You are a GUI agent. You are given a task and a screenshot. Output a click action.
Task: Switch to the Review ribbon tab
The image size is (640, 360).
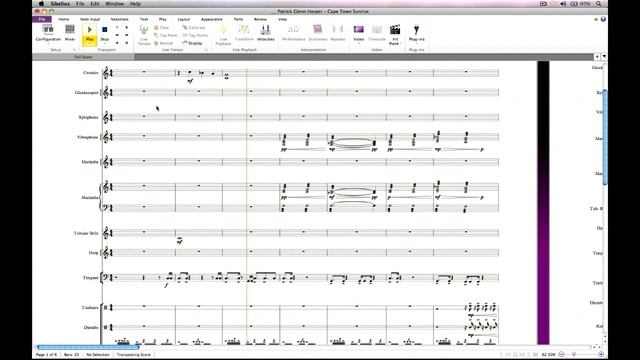pyautogui.click(x=260, y=19)
